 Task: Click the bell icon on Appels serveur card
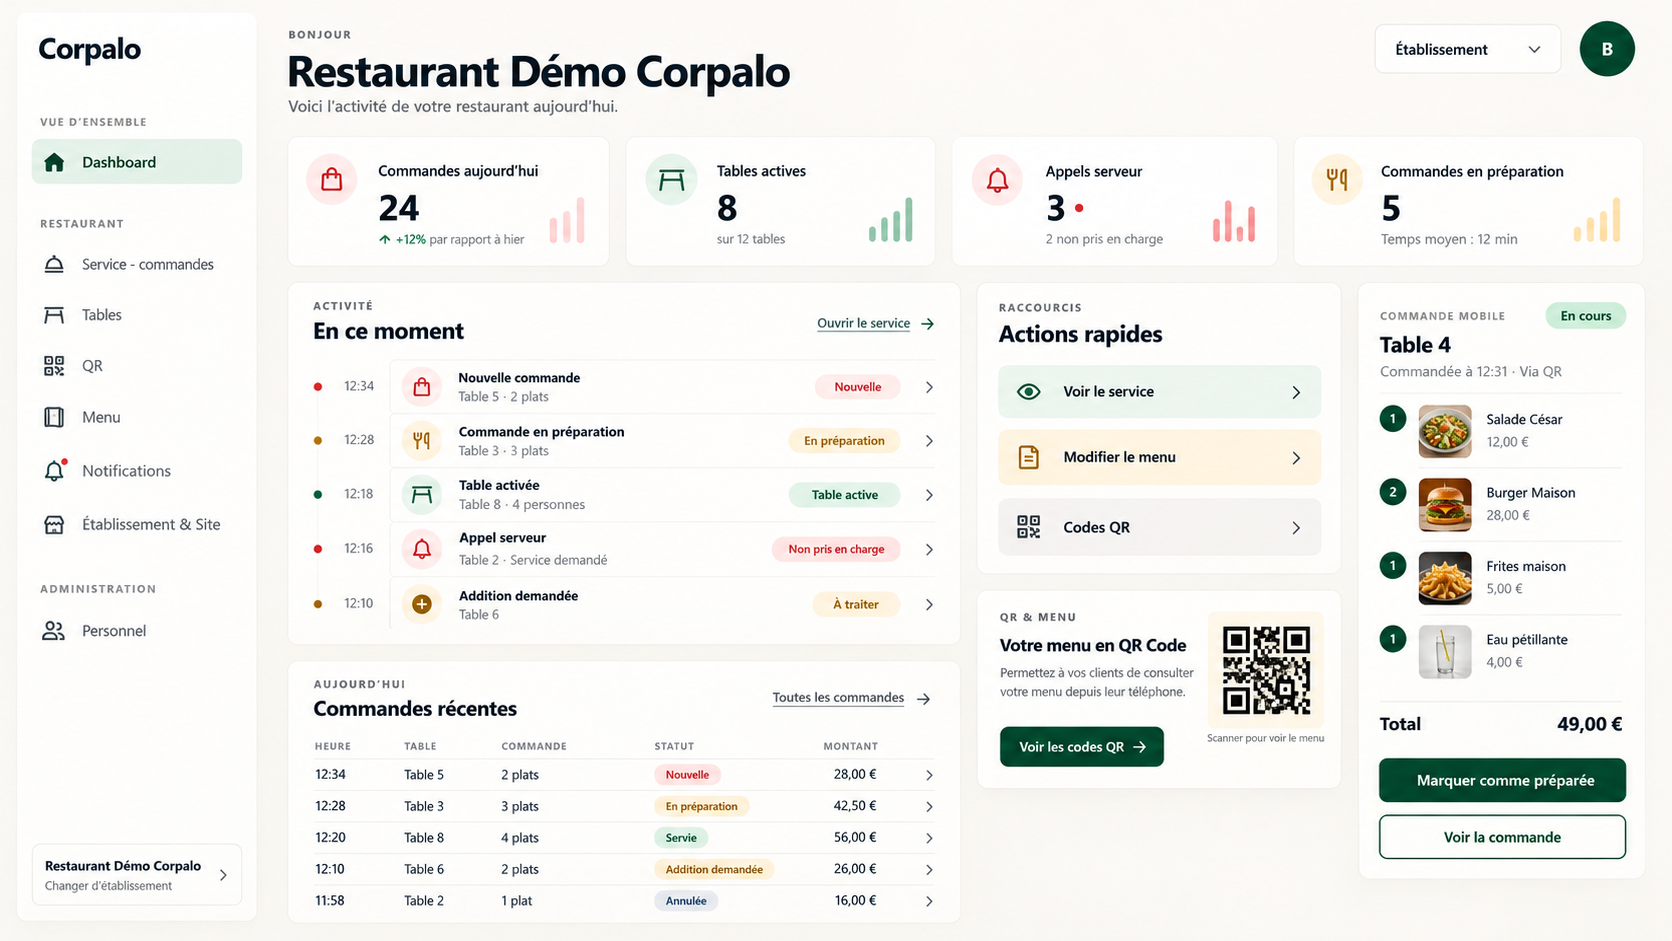pos(997,180)
